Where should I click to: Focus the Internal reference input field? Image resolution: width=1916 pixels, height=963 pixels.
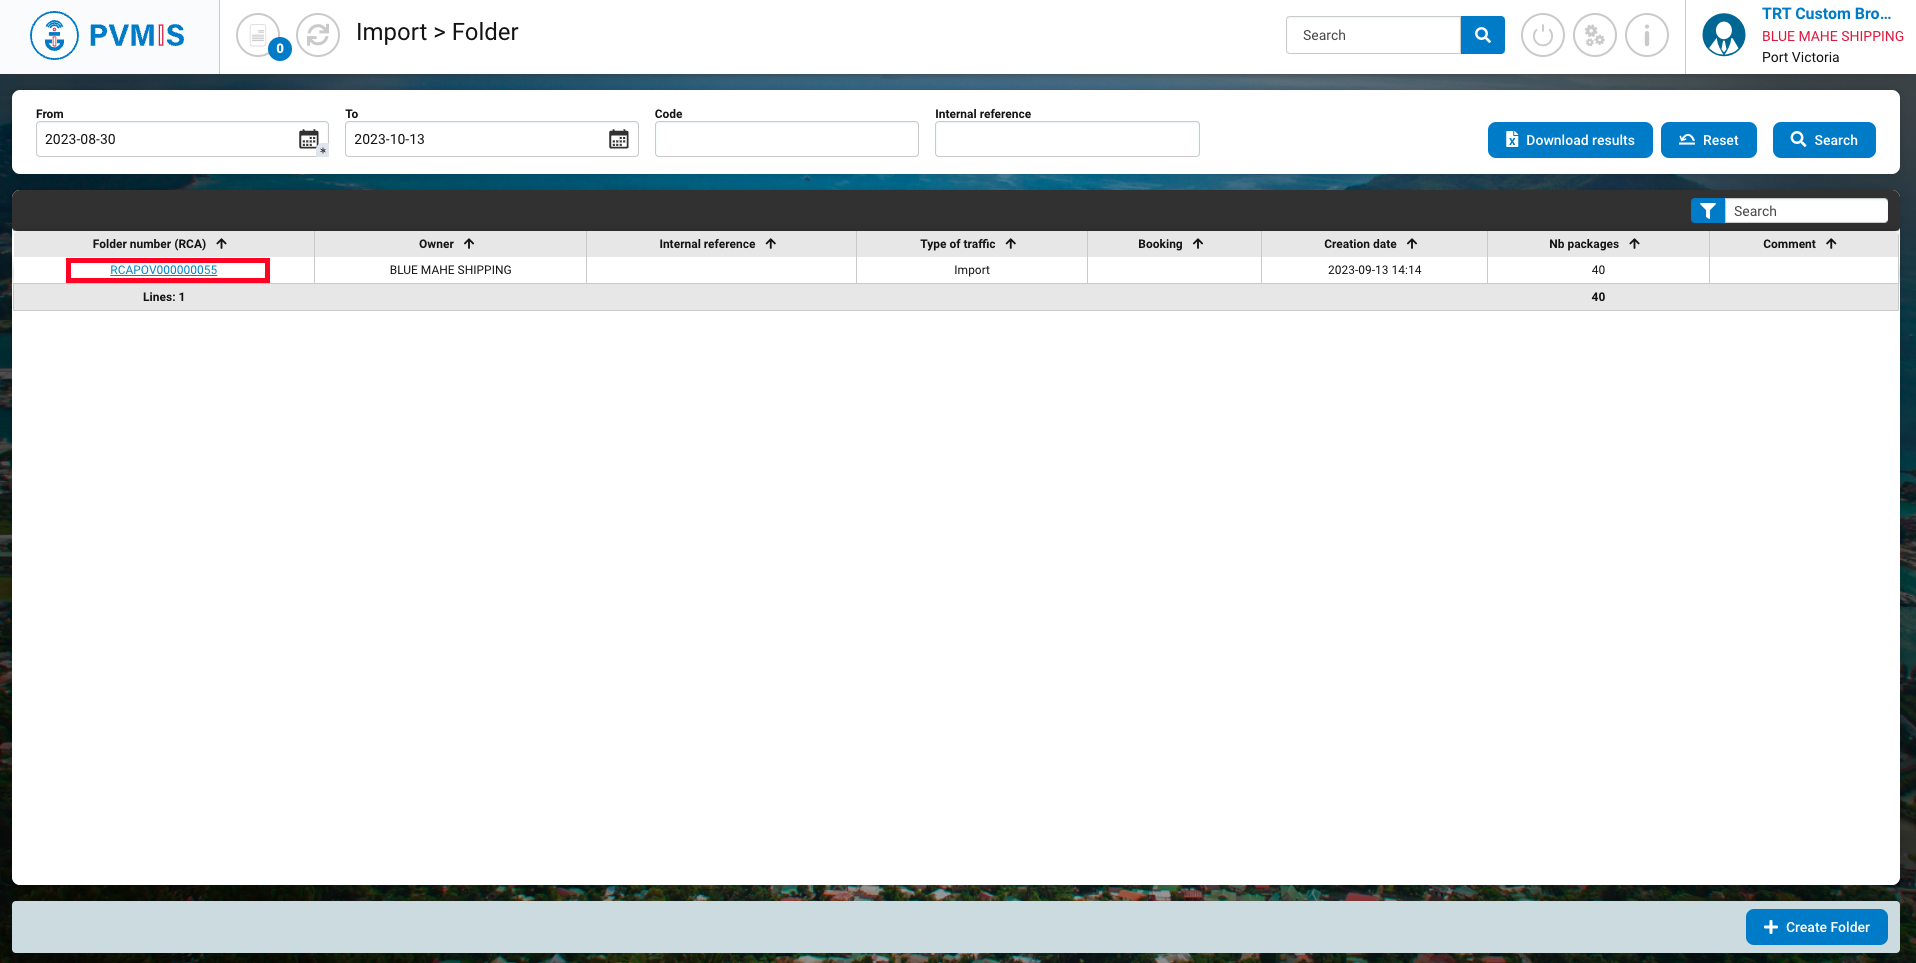1066,139
